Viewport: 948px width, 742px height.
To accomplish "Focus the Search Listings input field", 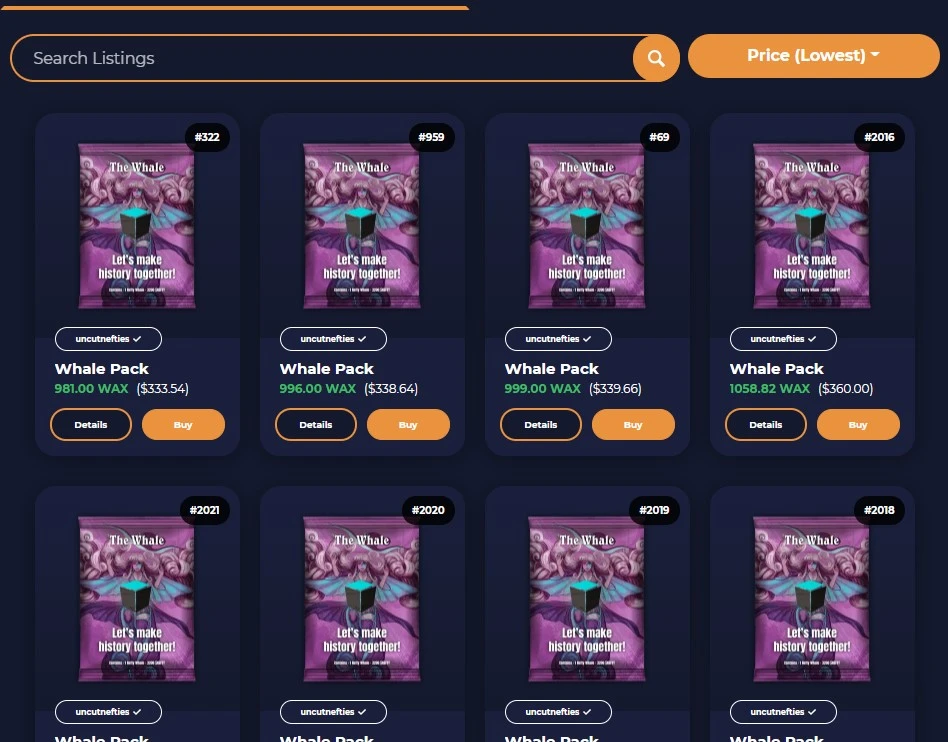I will 322,58.
